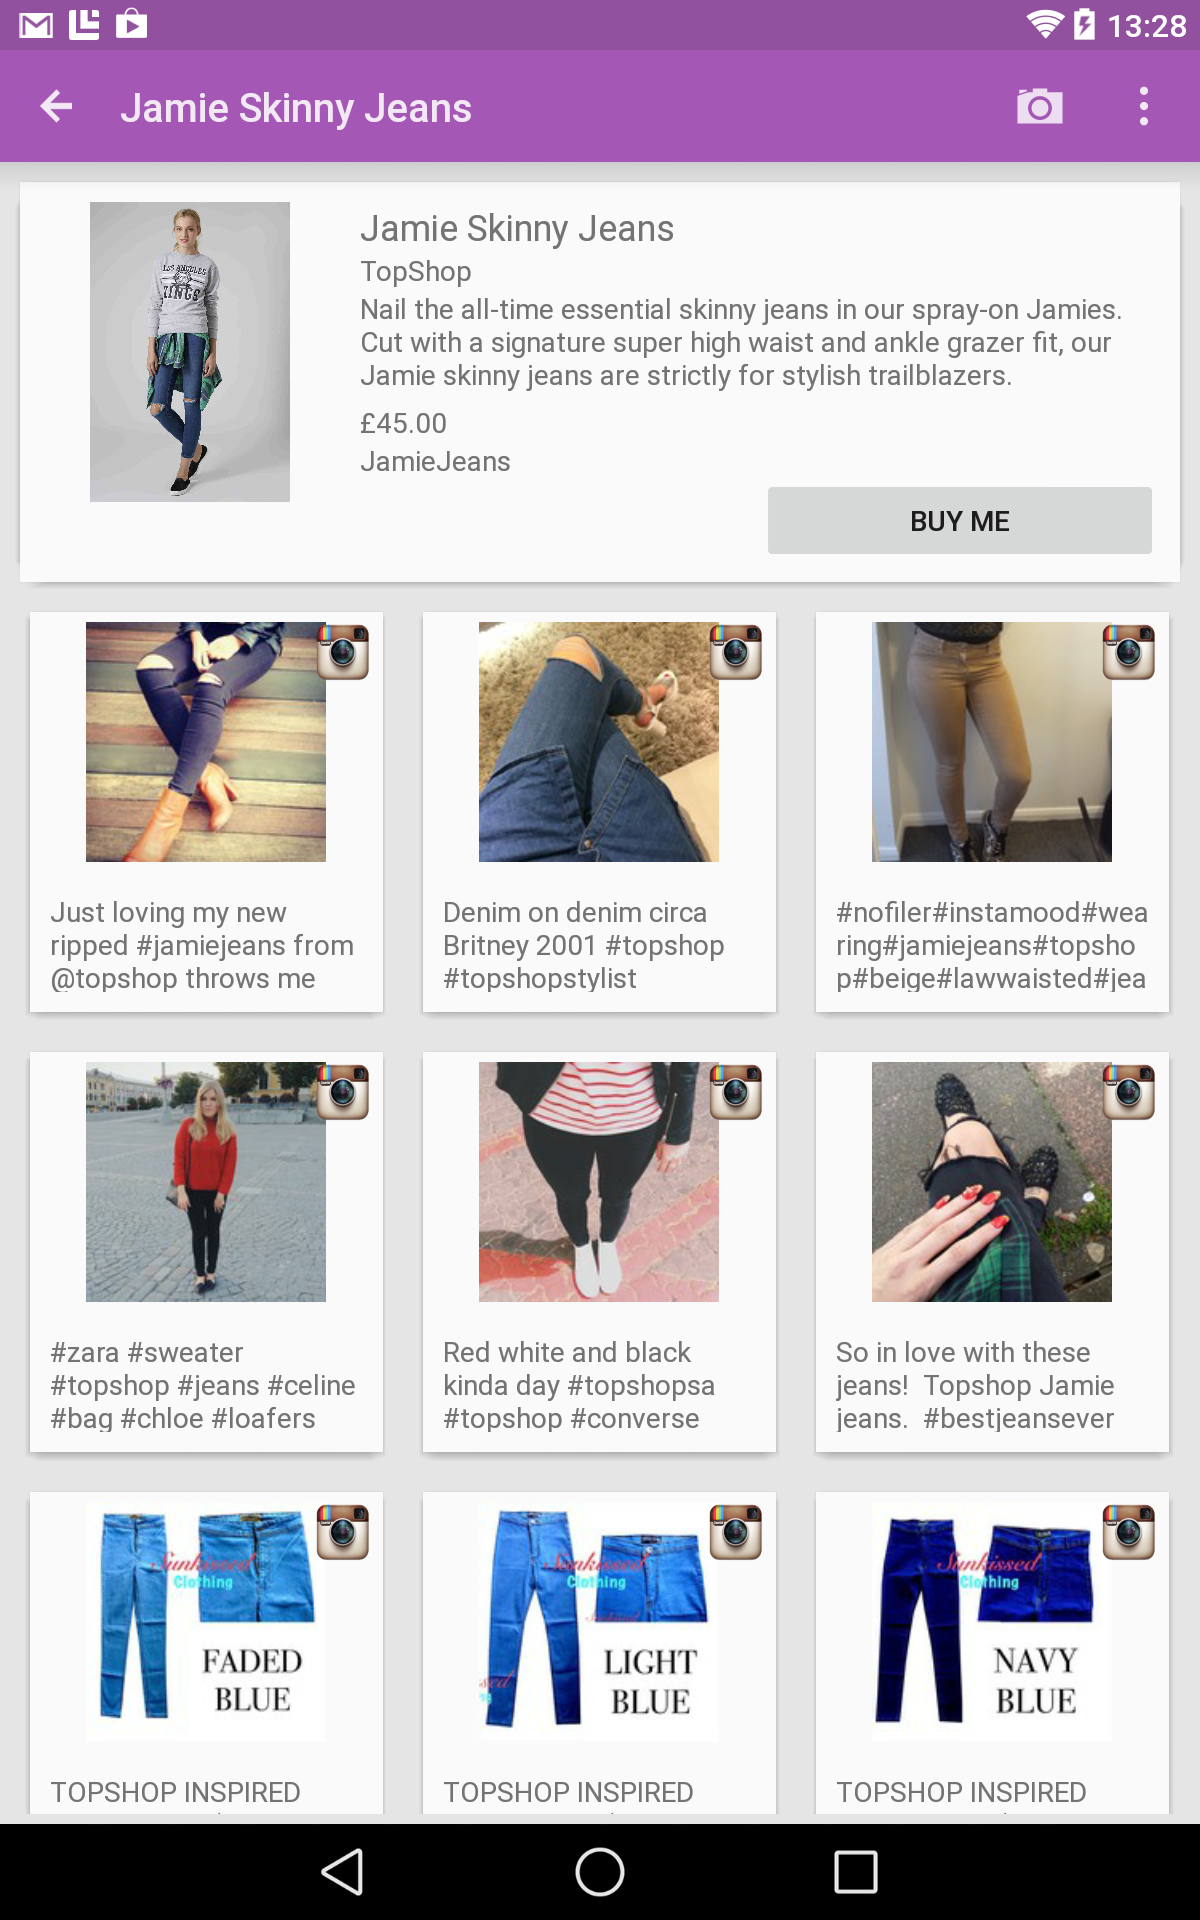Tap the Android recent apps button

[x=856, y=1872]
